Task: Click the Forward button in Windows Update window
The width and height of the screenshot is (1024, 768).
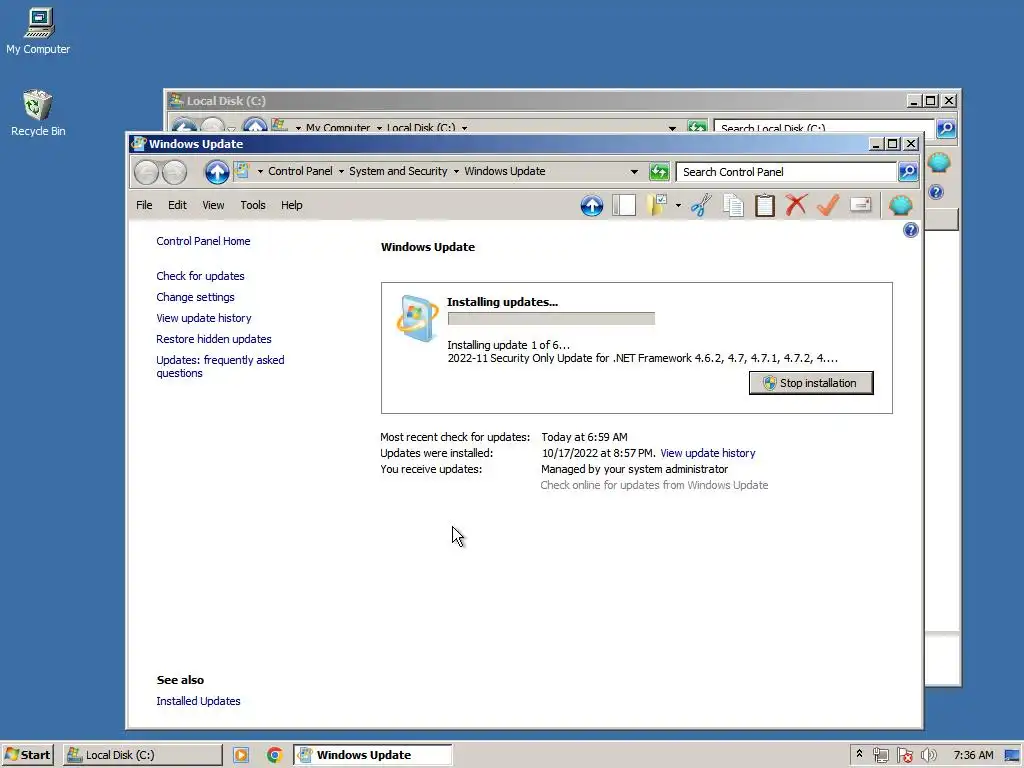Action: click(174, 172)
